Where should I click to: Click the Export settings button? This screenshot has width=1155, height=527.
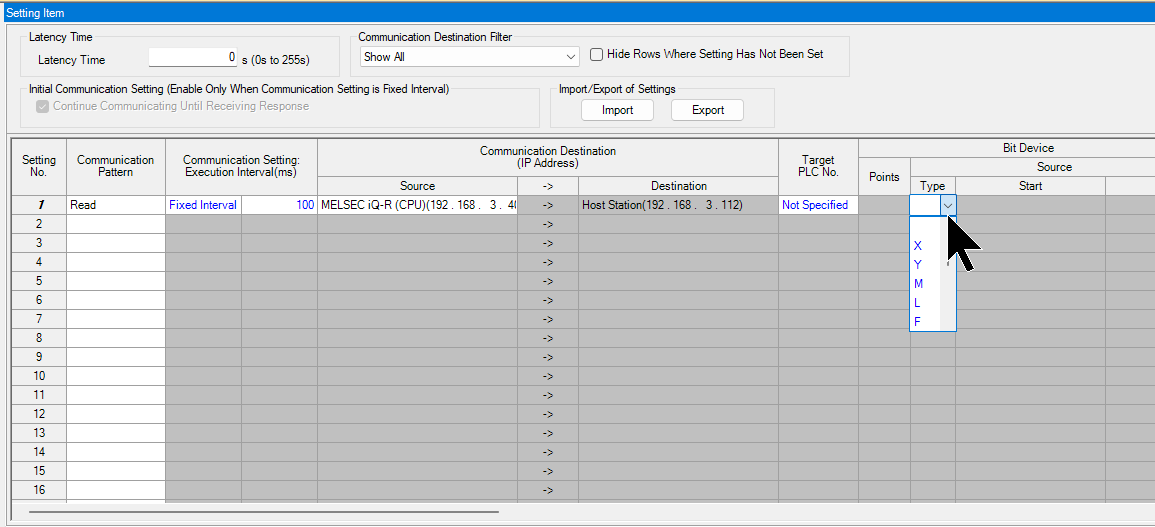coord(708,110)
